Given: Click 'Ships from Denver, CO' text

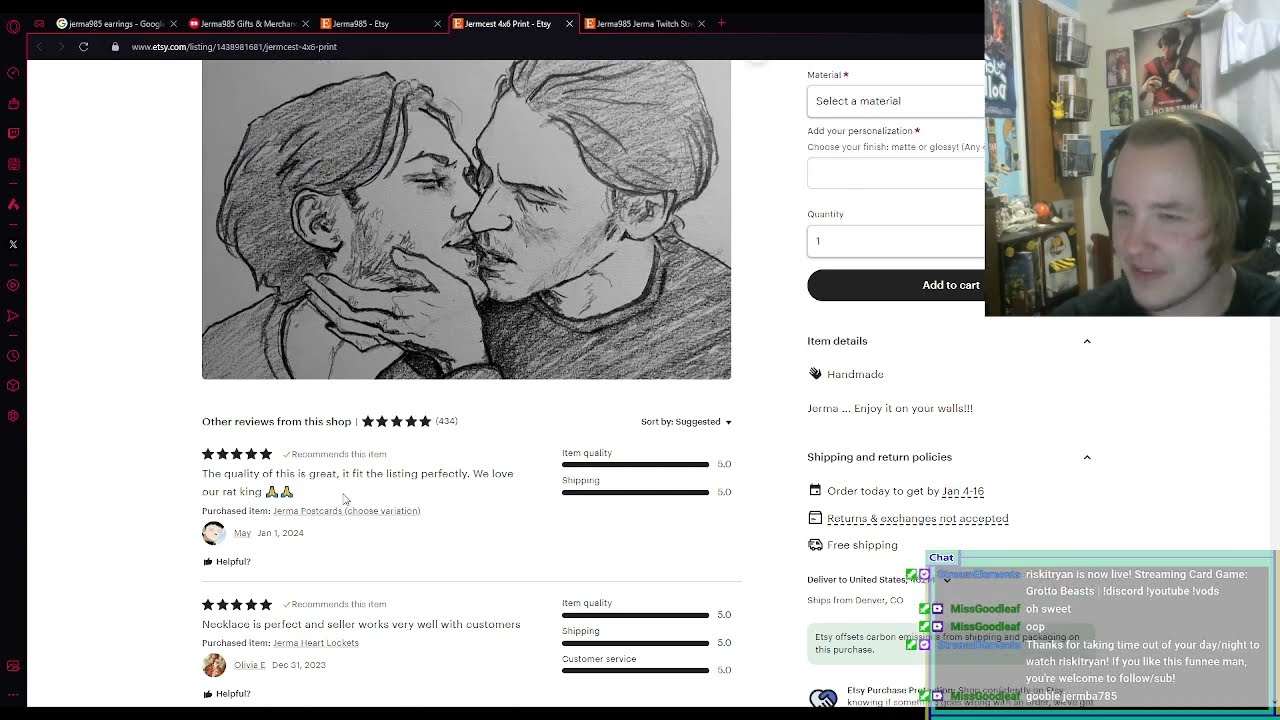Looking at the screenshot, I should [x=855, y=600].
